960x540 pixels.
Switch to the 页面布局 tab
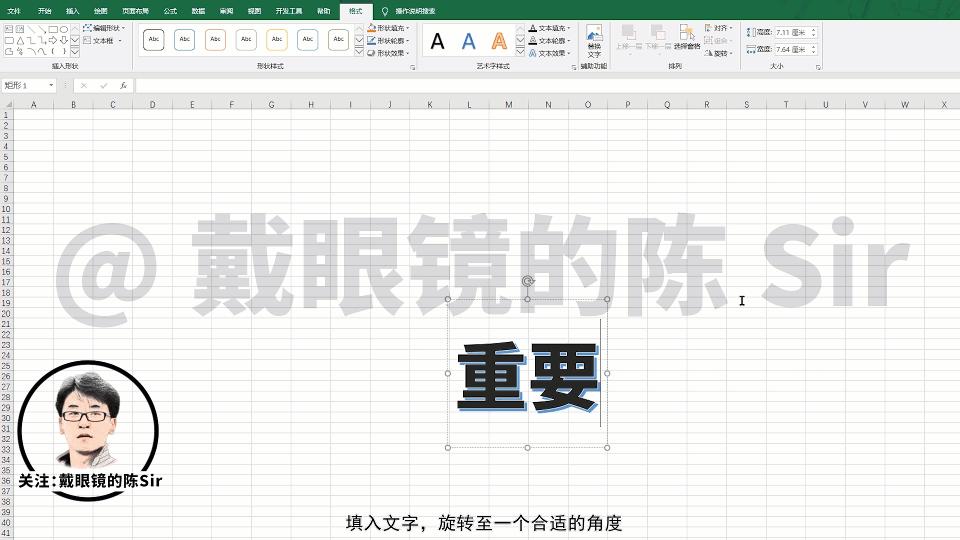click(x=135, y=11)
